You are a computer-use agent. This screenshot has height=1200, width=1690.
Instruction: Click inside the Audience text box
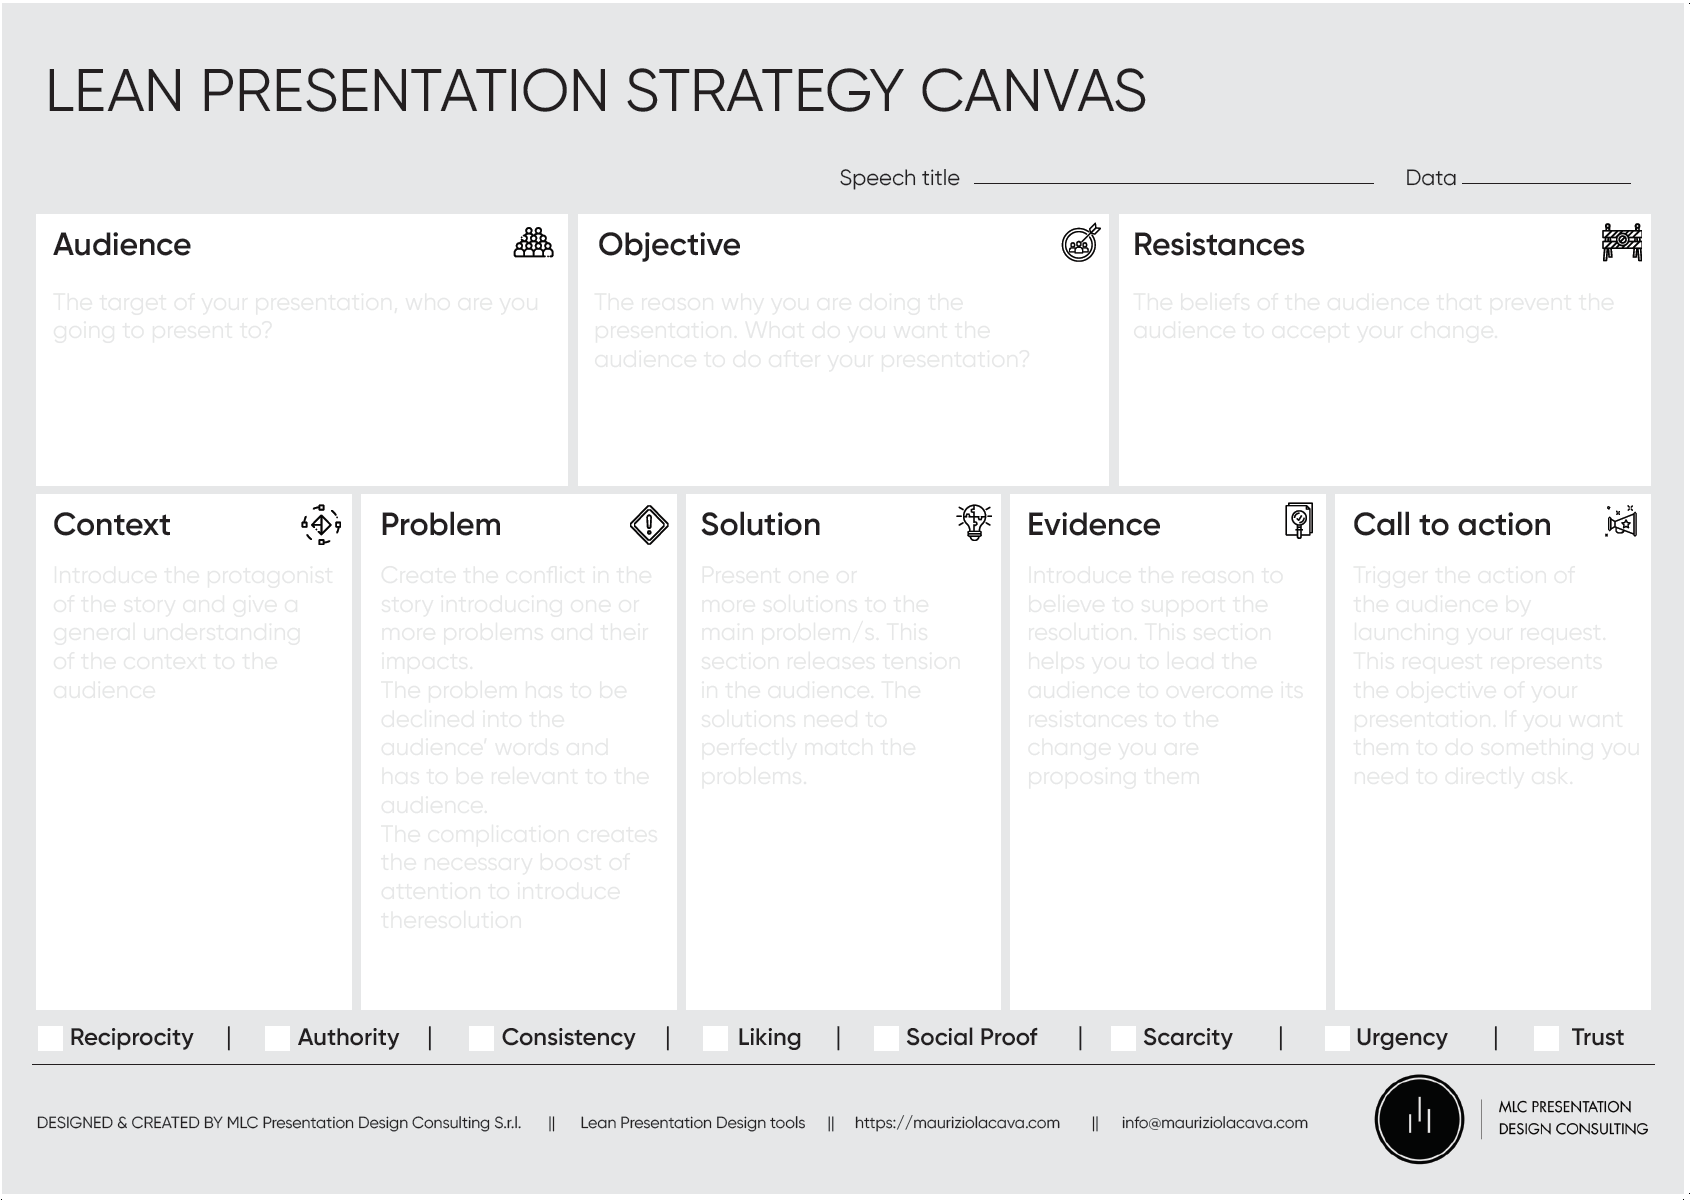coord(301,400)
